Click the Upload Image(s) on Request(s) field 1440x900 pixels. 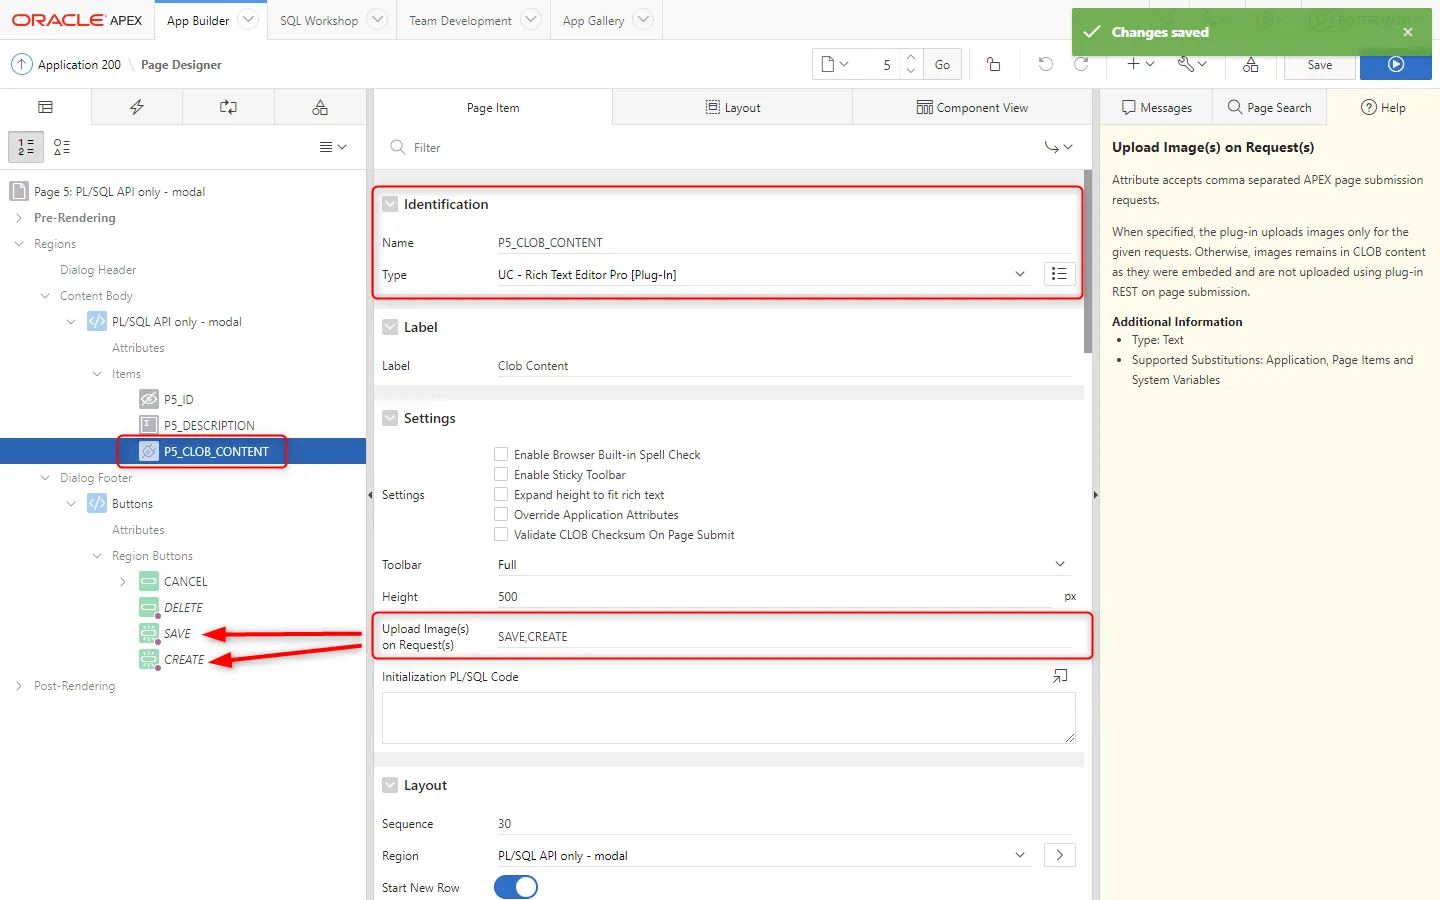tap(780, 637)
